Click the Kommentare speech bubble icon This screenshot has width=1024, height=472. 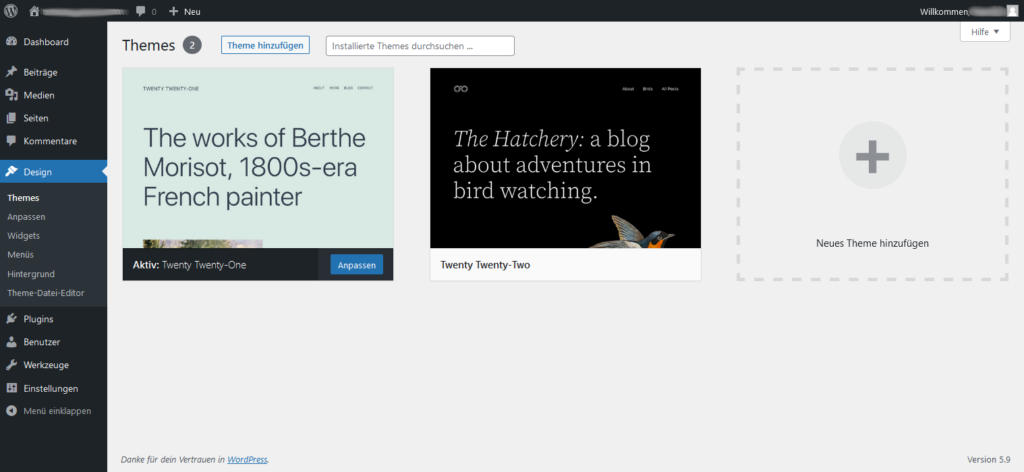[x=11, y=141]
